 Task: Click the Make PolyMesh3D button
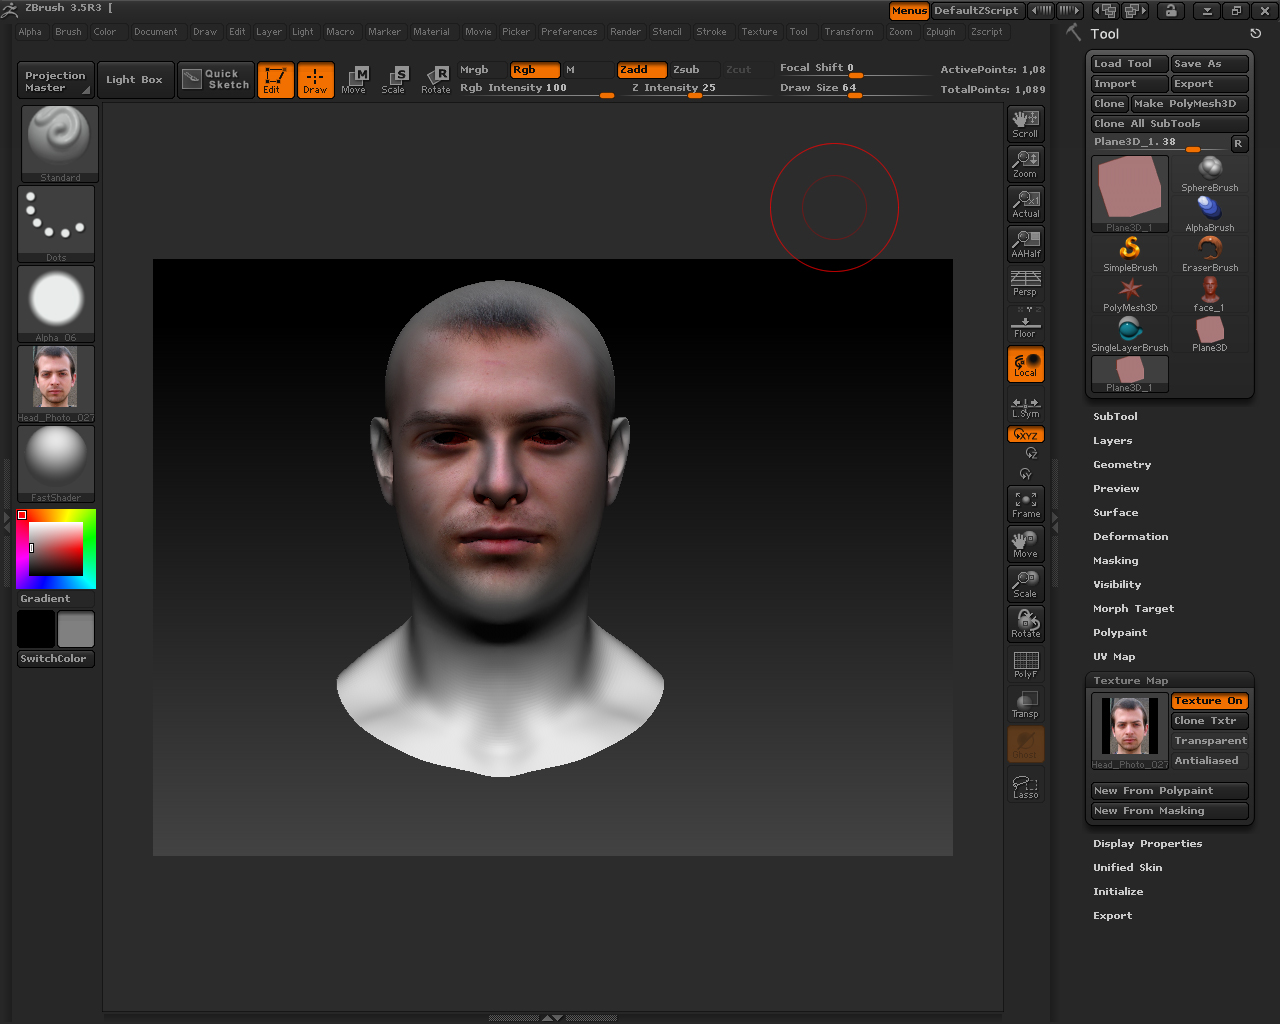(1192, 103)
